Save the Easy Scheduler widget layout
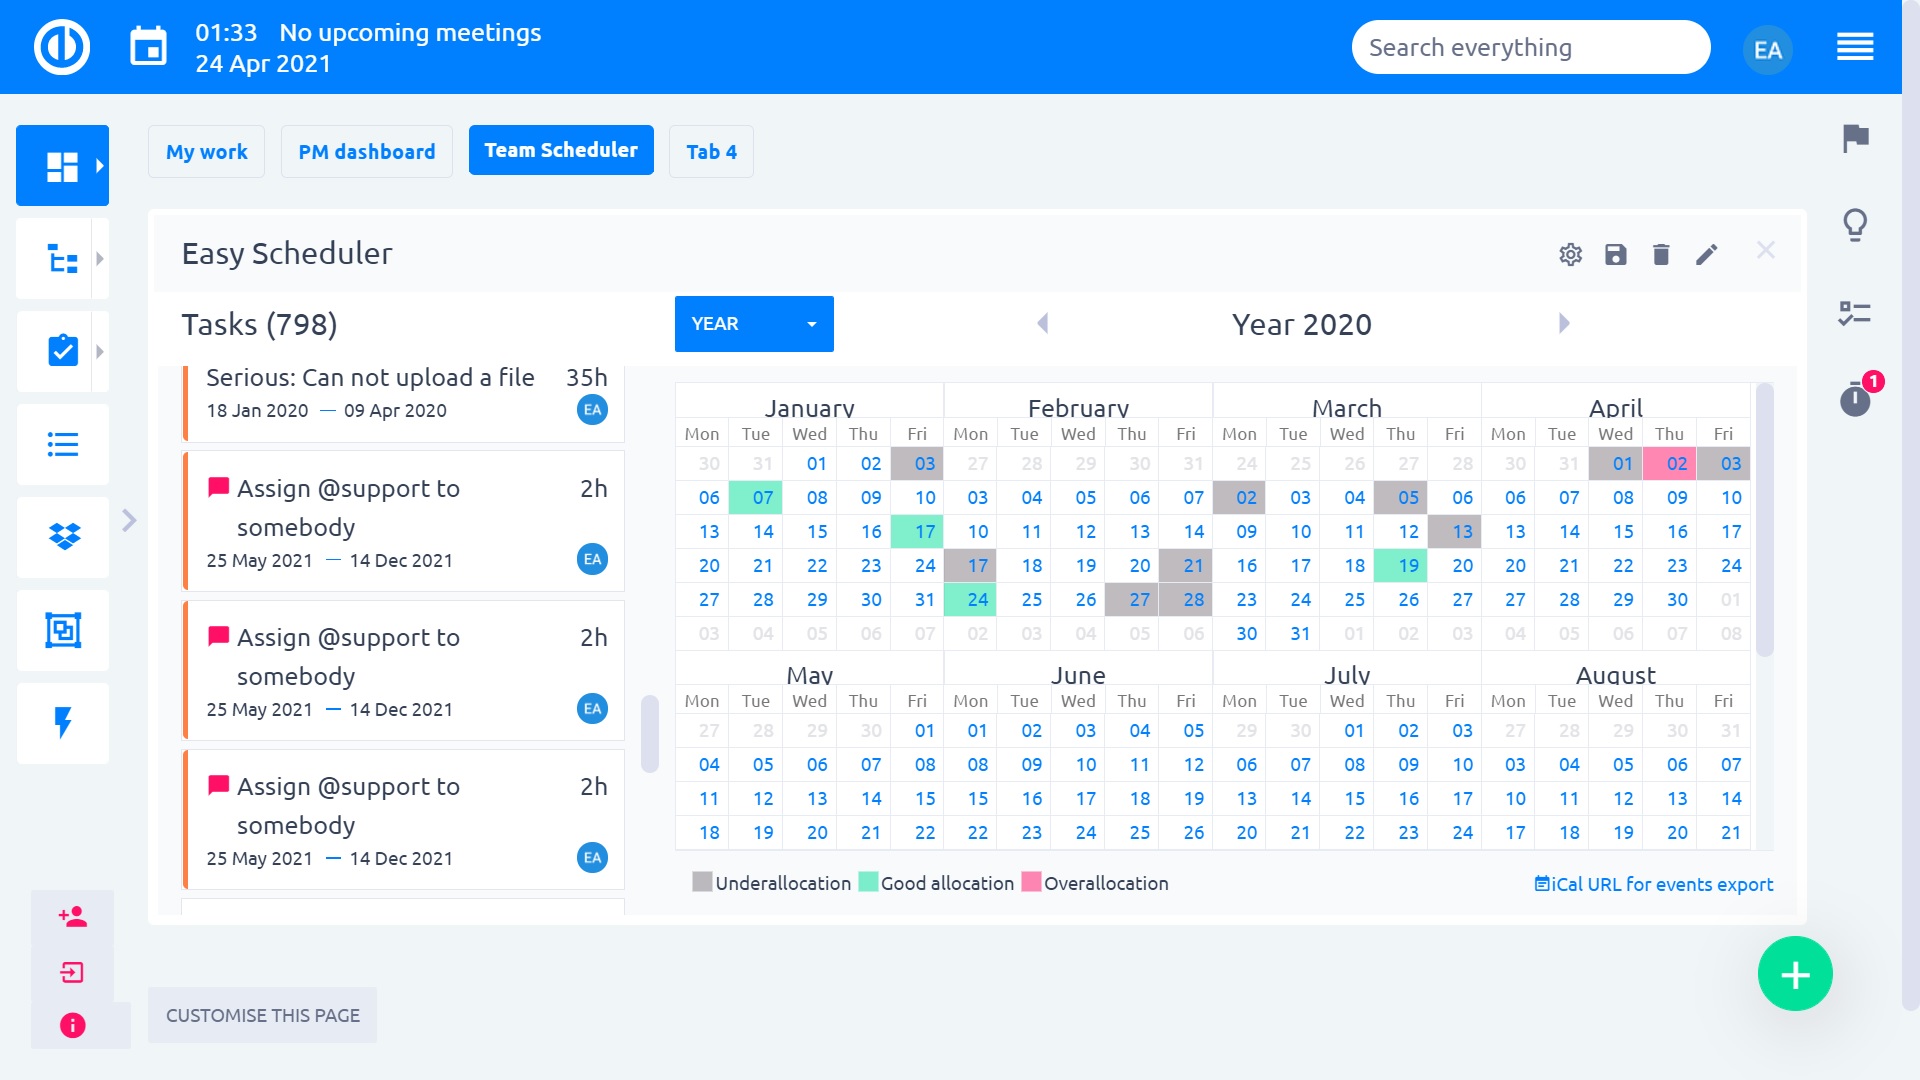 click(x=1615, y=255)
